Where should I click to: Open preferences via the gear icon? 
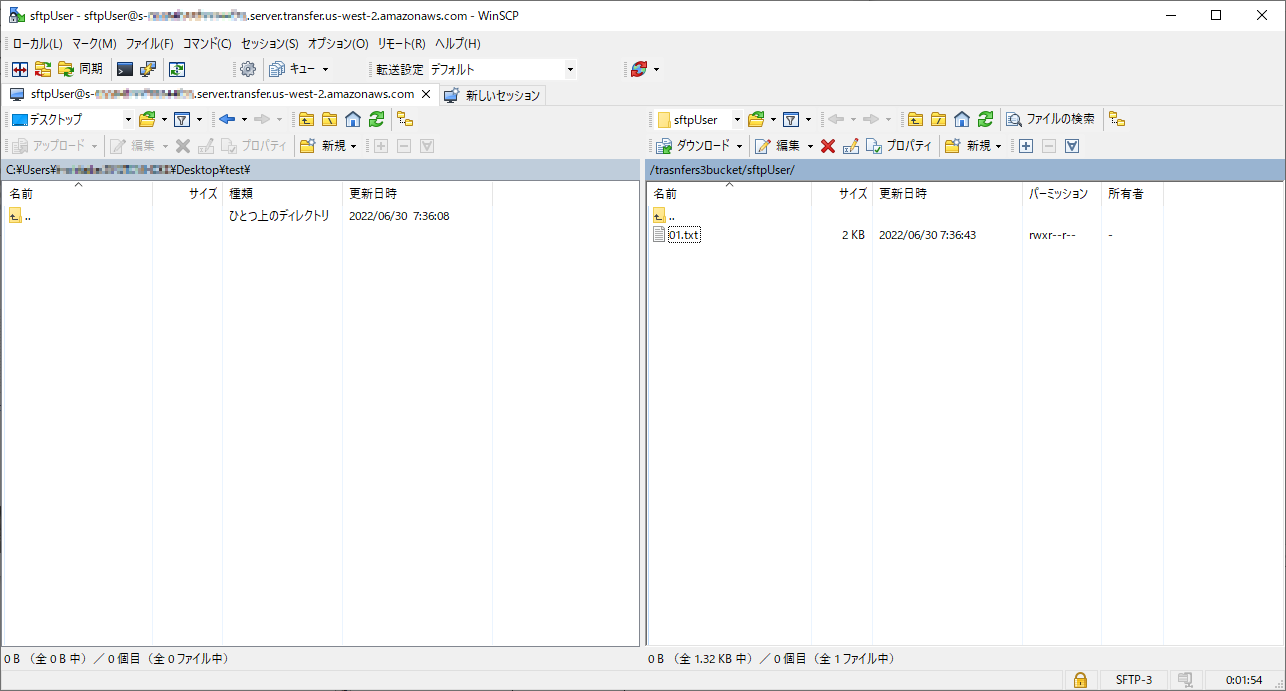(x=248, y=69)
